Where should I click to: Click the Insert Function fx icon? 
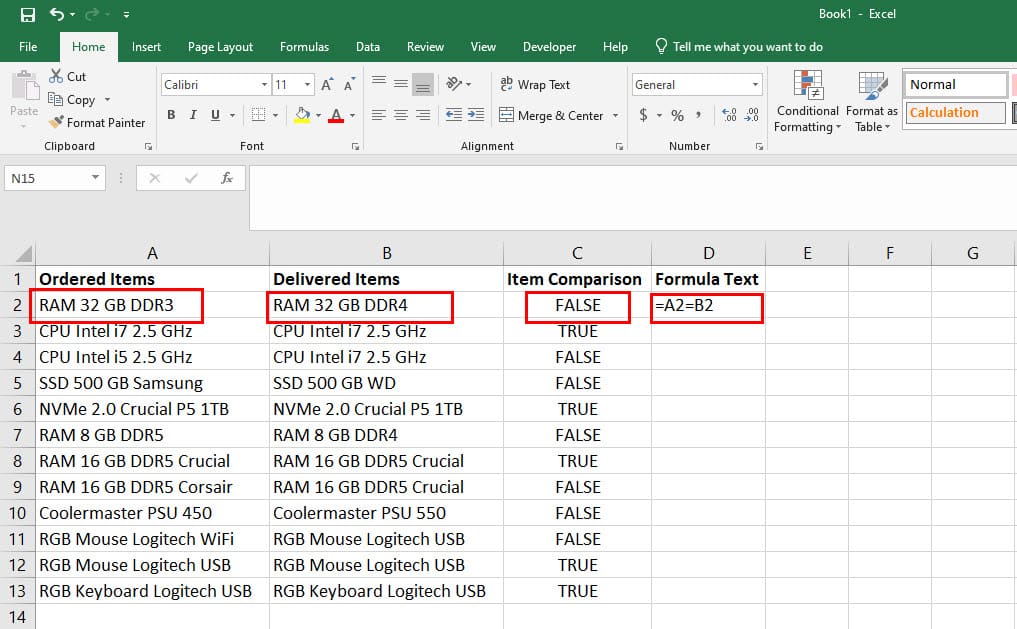(x=226, y=178)
